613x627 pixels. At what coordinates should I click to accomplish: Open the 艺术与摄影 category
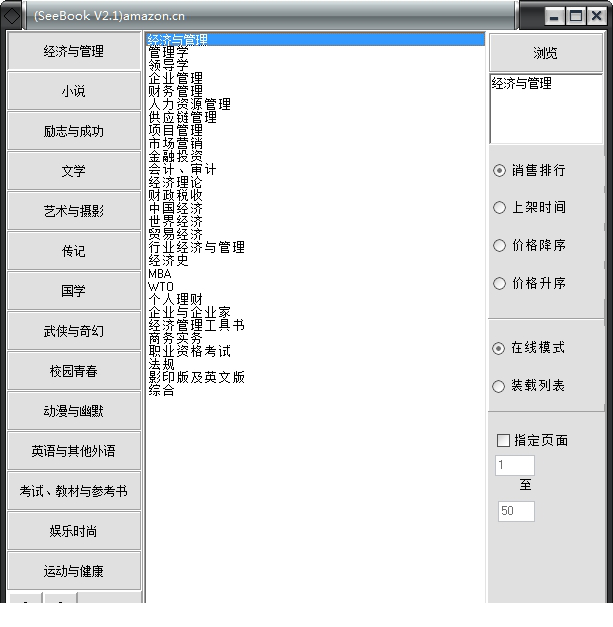[74, 211]
